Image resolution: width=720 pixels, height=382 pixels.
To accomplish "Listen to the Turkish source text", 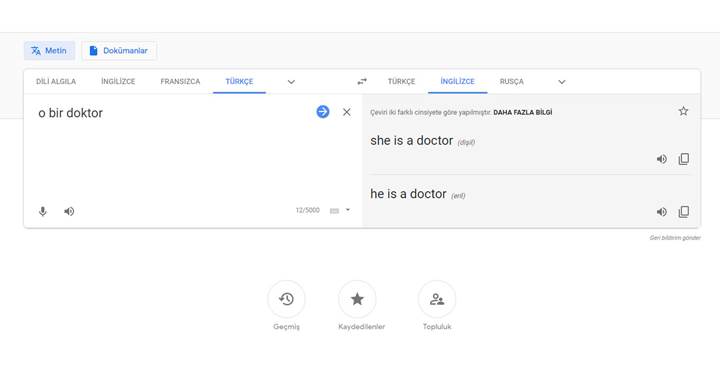I will coord(69,211).
